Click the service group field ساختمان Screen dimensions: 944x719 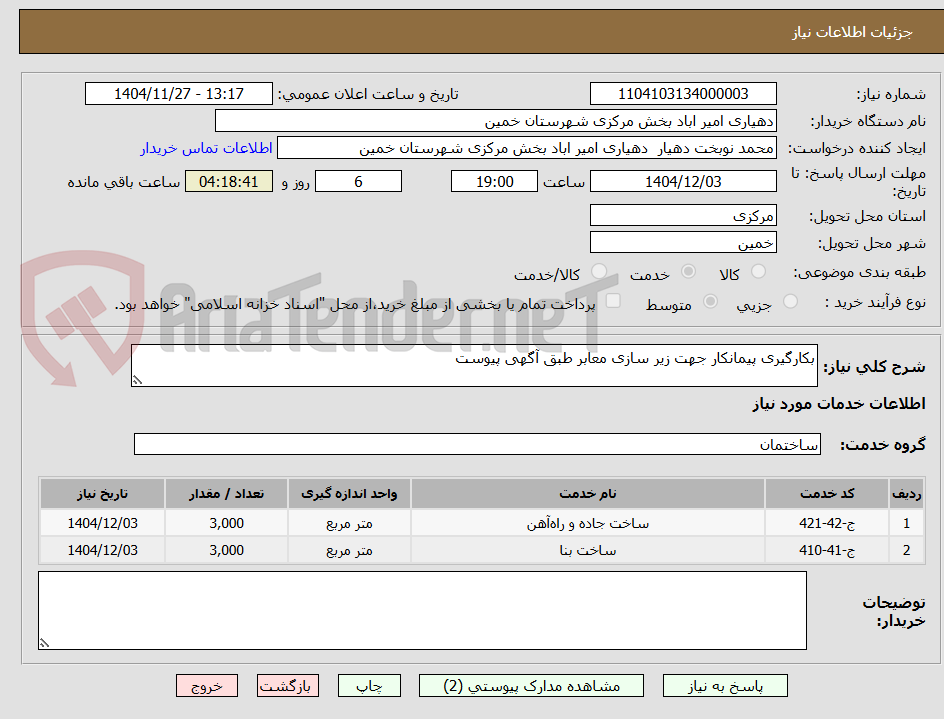tap(477, 444)
